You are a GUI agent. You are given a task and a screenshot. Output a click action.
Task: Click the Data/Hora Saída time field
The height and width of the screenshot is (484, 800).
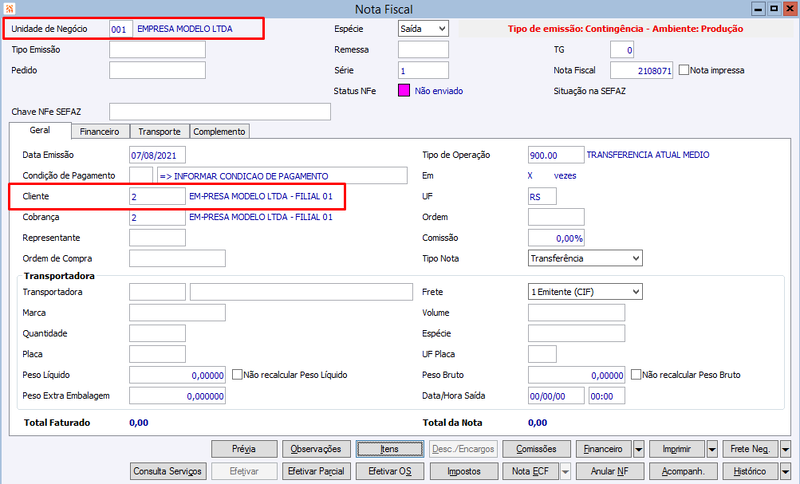tap(607, 396)
